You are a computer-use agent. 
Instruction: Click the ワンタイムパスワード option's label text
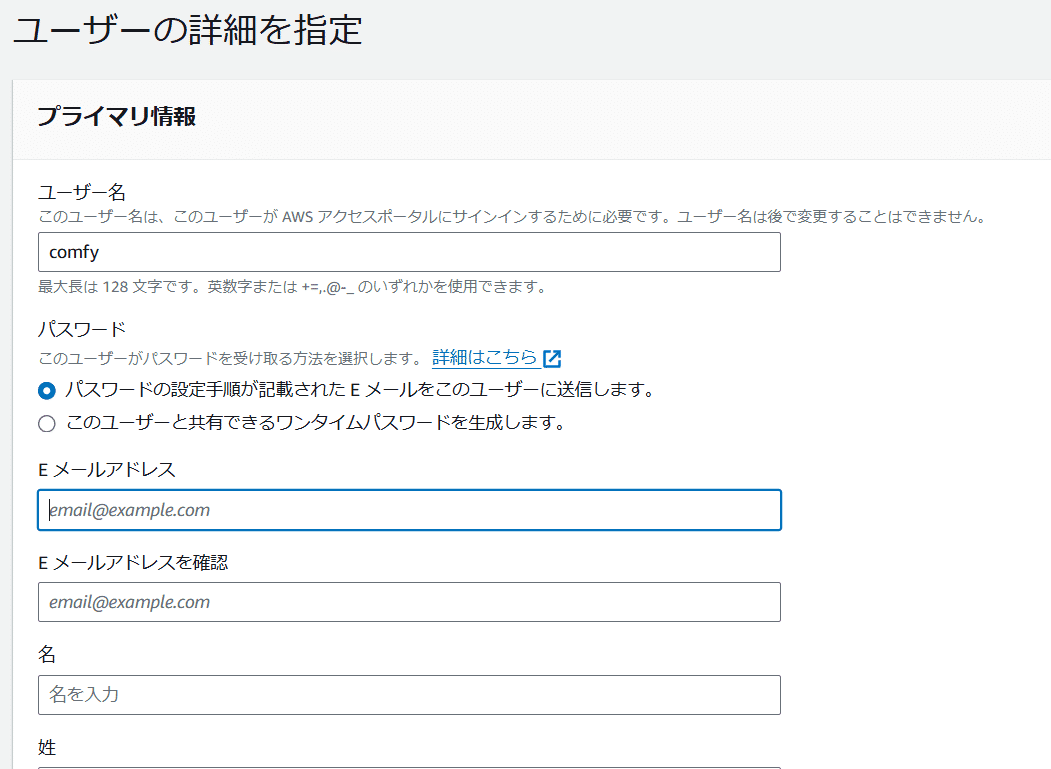[x=316, y=422]
